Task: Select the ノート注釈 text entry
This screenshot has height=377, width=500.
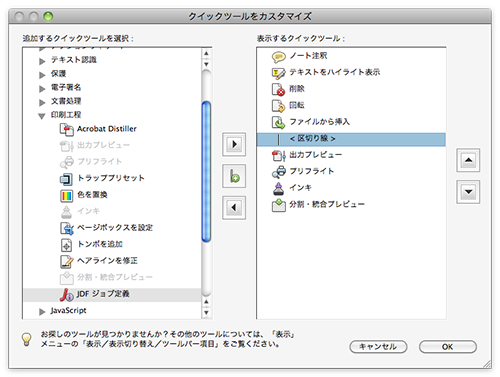Action: coord(309,56)
